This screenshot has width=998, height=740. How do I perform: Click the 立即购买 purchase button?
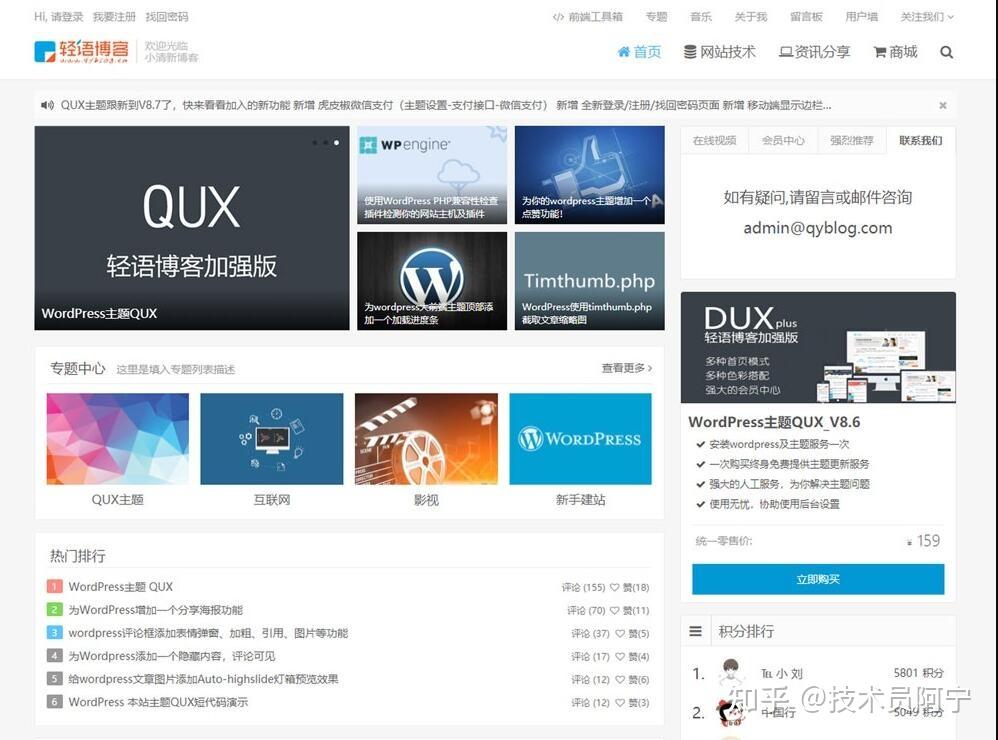tap(817, 579)
